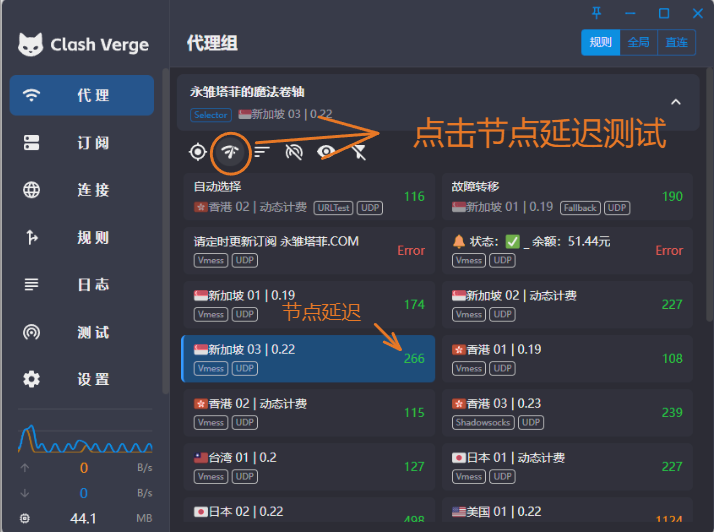Click the delay check URL icon
Screen dimensions: 714x532
point(294,152)
